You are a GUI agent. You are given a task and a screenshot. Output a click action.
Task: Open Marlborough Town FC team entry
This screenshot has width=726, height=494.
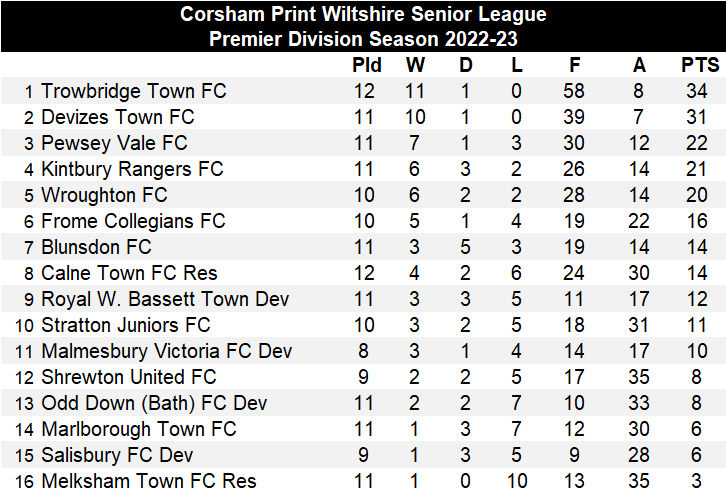pos(139,429)
